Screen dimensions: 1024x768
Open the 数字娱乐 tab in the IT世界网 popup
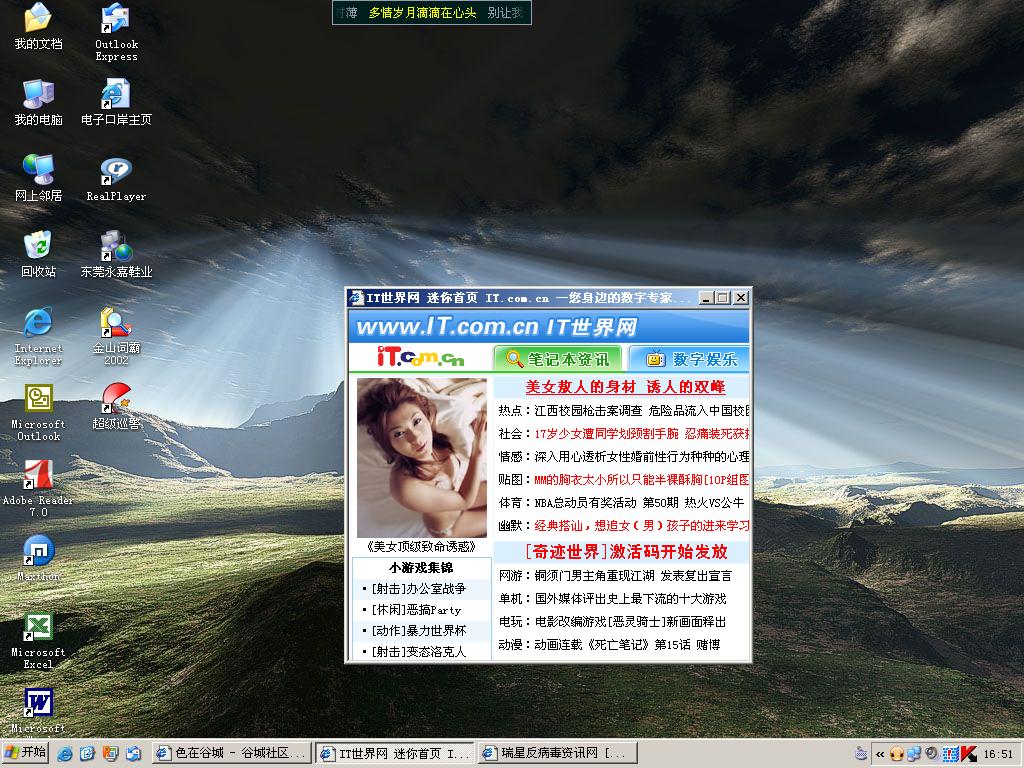click(x=690, y=359)
